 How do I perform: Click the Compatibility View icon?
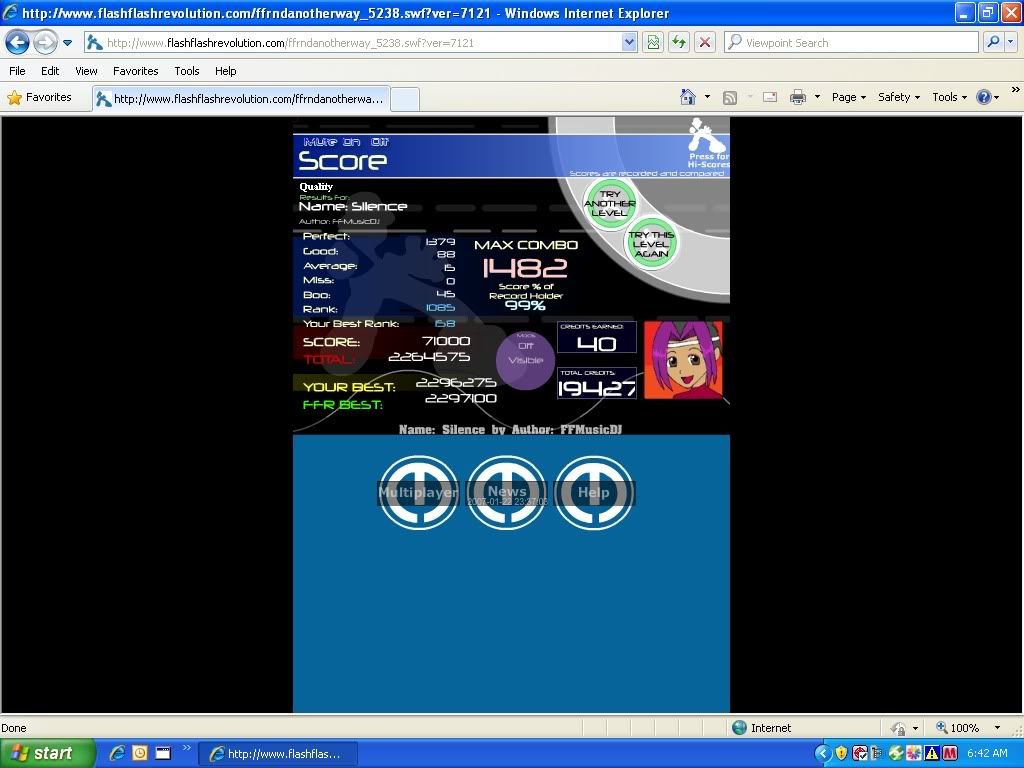[x=653, y=42]
